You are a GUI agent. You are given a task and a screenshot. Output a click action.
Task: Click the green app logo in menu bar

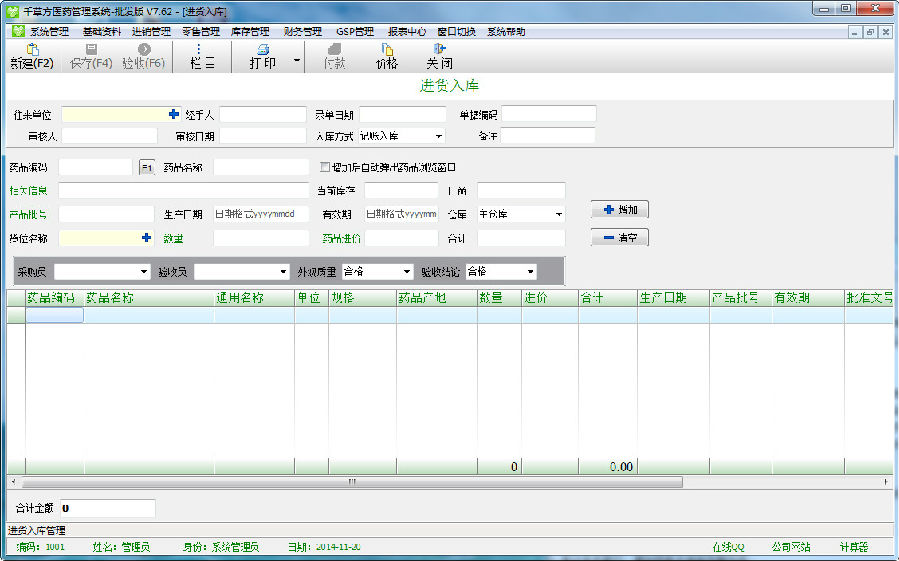18,31
